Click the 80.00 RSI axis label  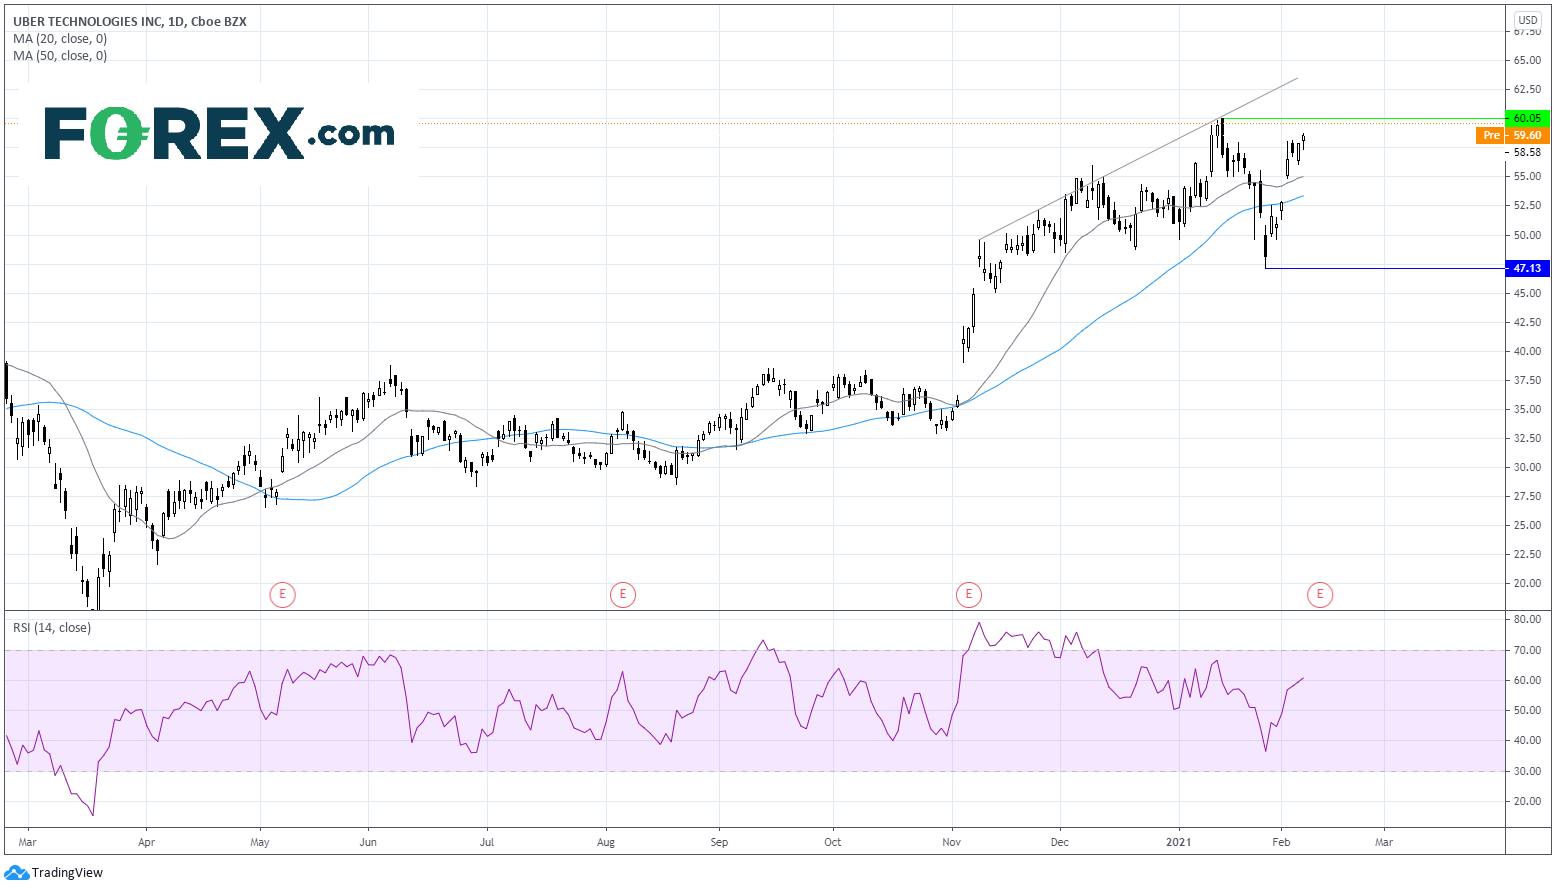pos(1527,620)
